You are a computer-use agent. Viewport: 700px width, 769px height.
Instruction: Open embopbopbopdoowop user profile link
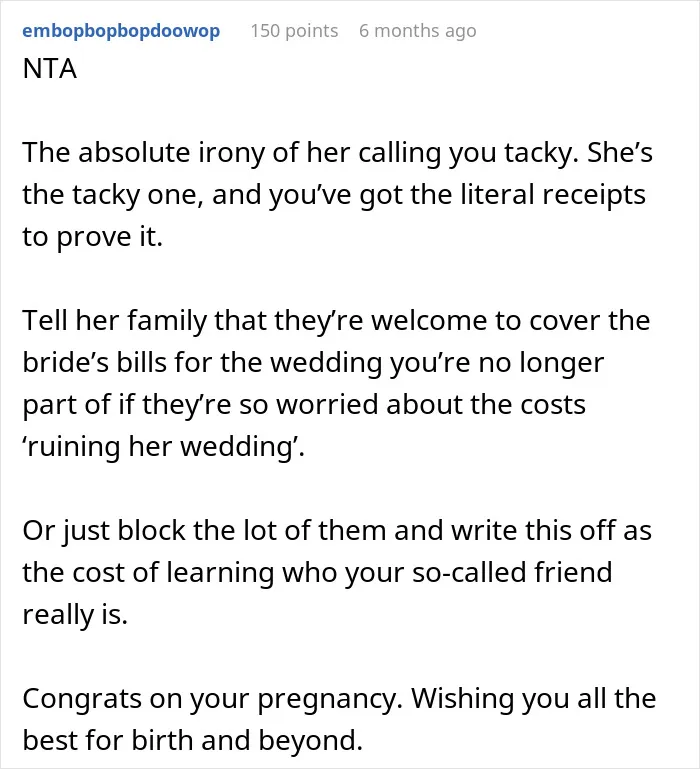pyautogui.click(x=121, y=31)
